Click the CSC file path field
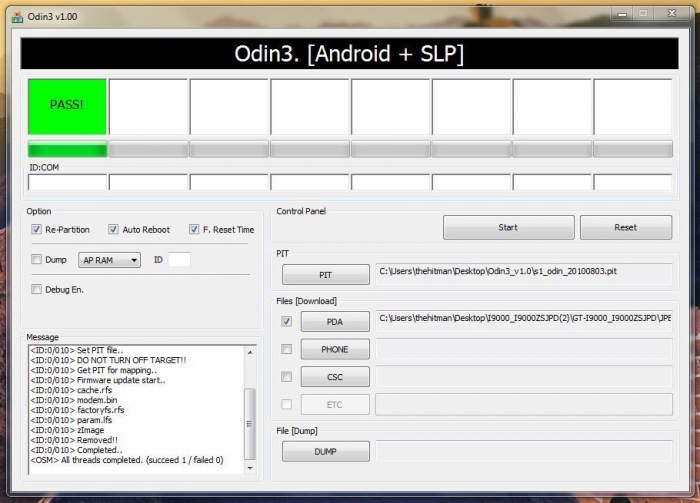Viewport: 700px width, 503px height. tap(524, 377)
